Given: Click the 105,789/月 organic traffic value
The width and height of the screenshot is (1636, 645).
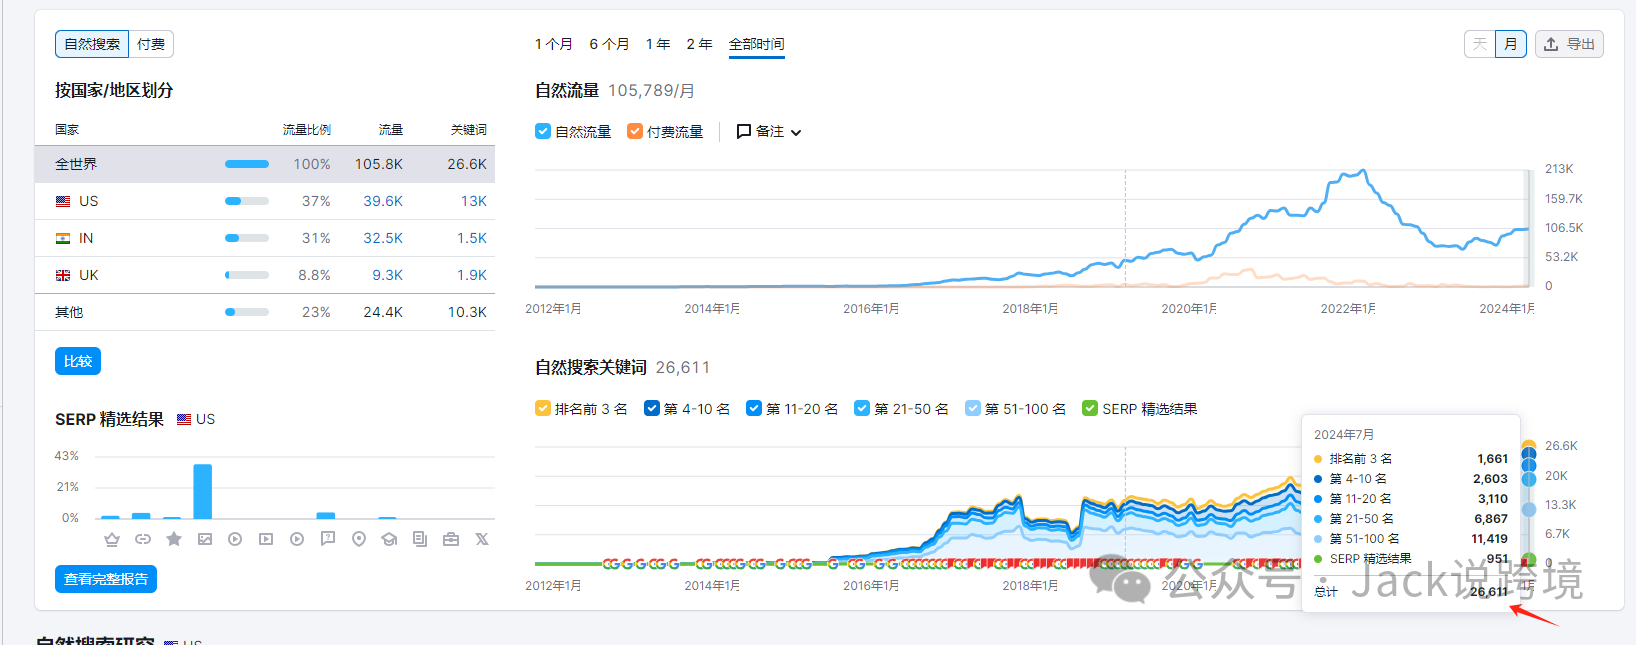Looking at the screenshot, I should (651, 91).
